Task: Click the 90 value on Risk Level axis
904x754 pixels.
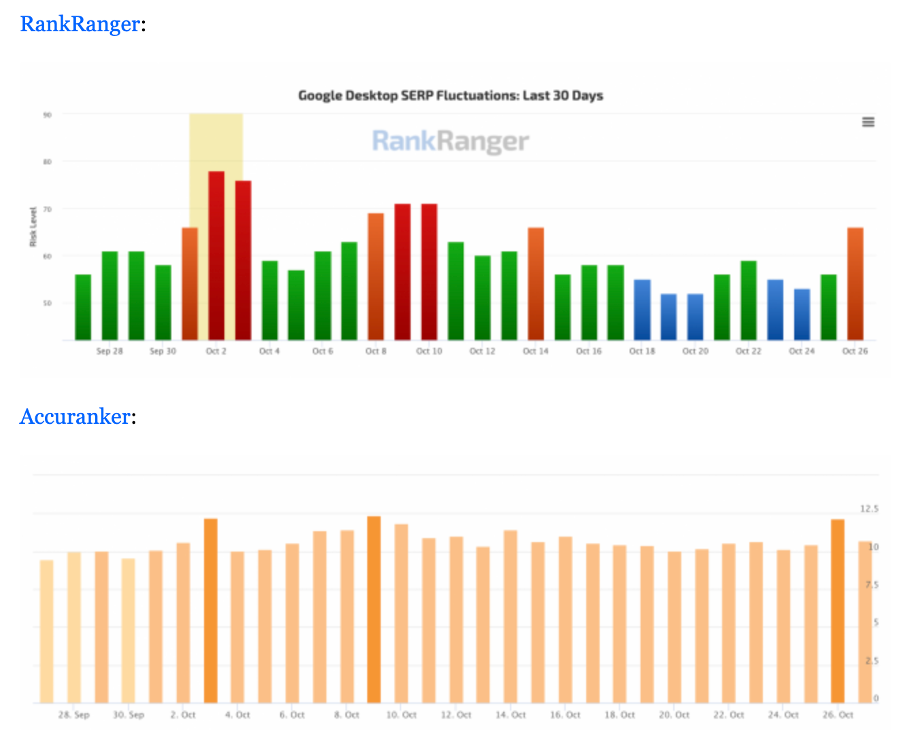Action: tap(47, 115)
